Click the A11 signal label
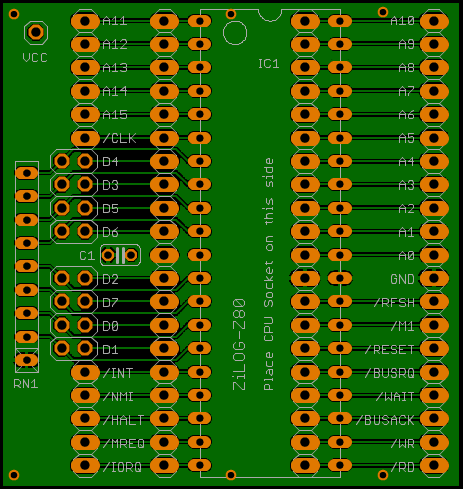This screenshot has width=463, height=489. coord(115,21)
